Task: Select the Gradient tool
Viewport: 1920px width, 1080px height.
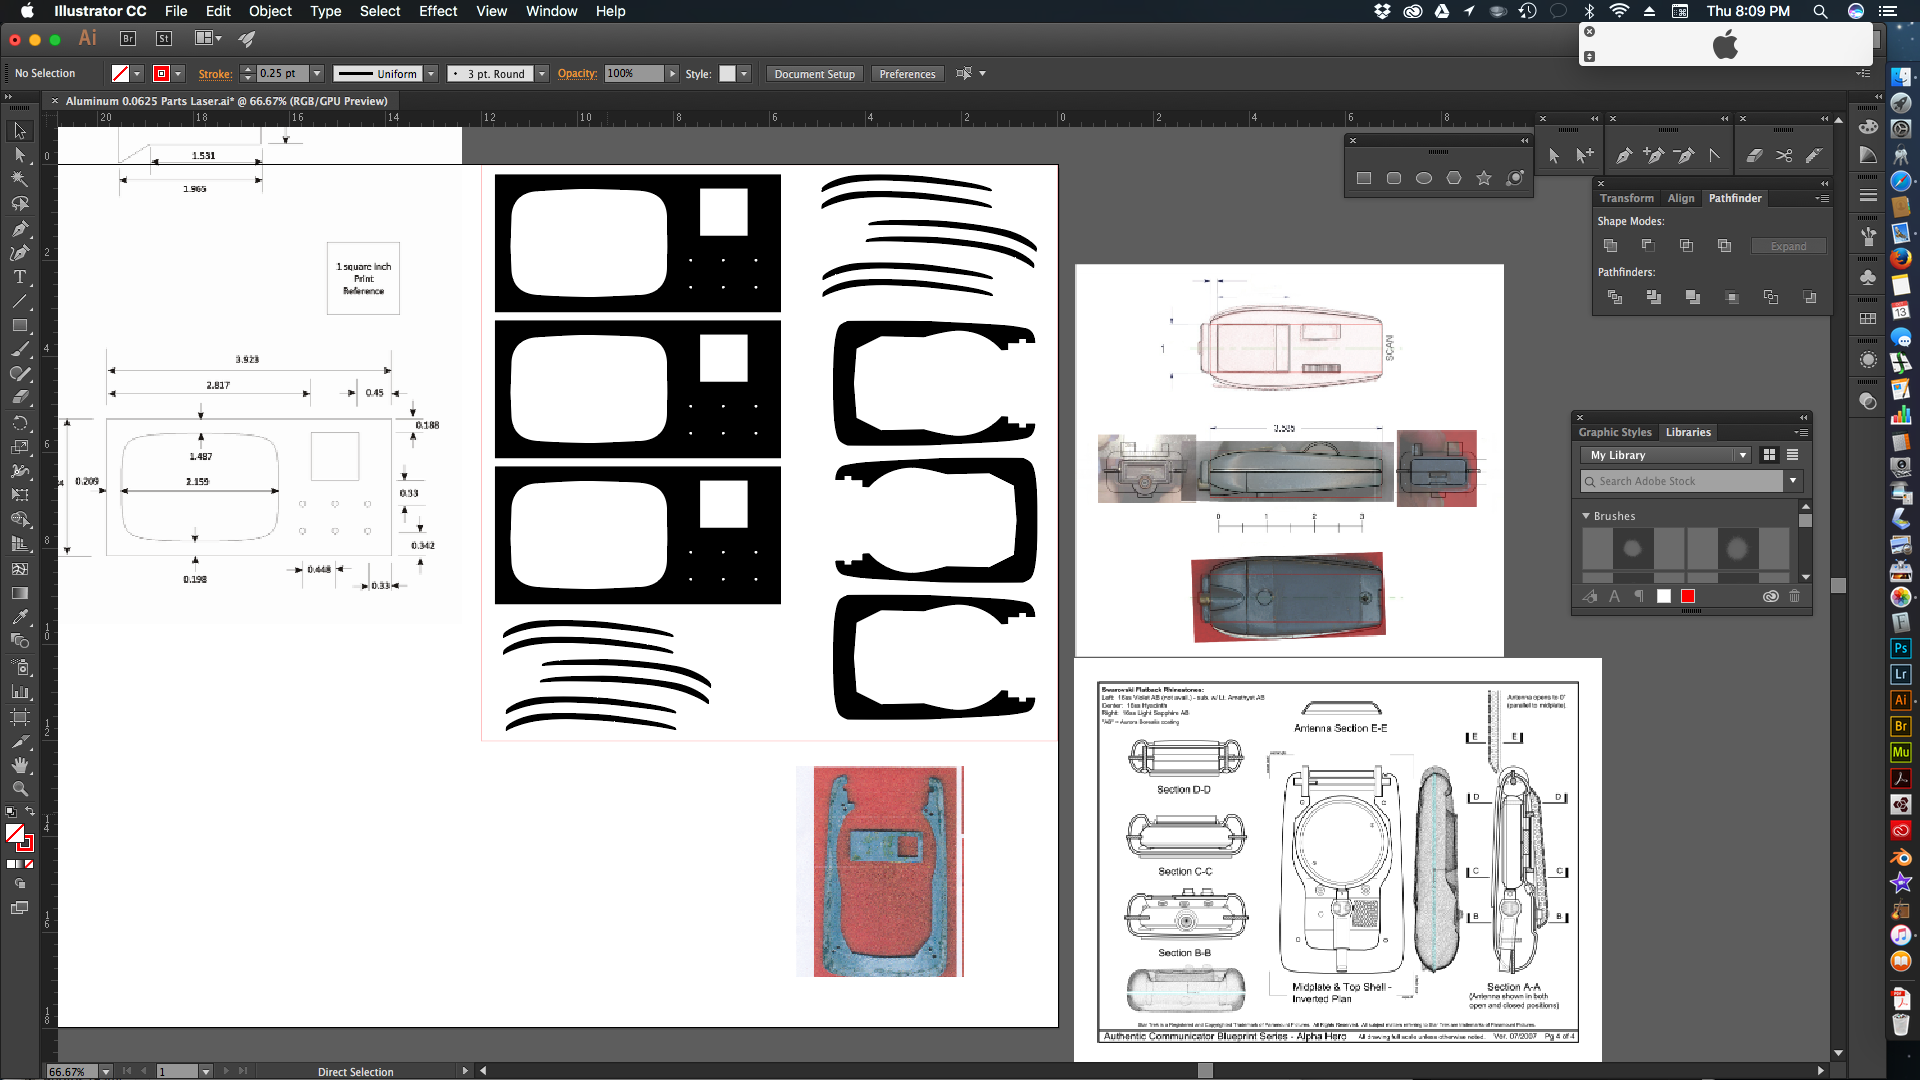Action: (x=19, y=593)
